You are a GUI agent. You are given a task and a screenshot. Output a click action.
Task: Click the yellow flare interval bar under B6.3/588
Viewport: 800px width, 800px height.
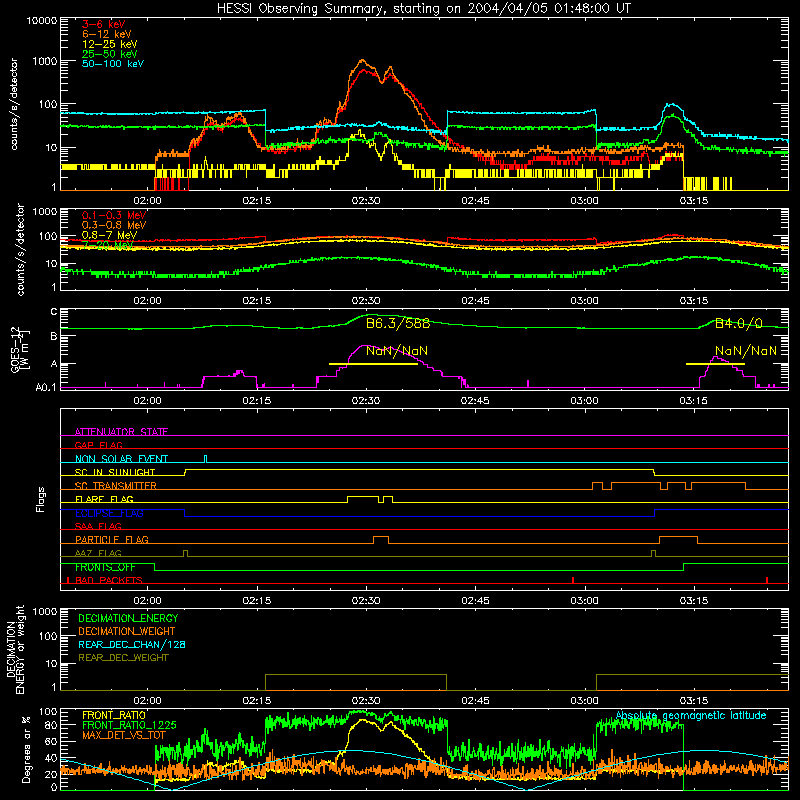point(373,364)
